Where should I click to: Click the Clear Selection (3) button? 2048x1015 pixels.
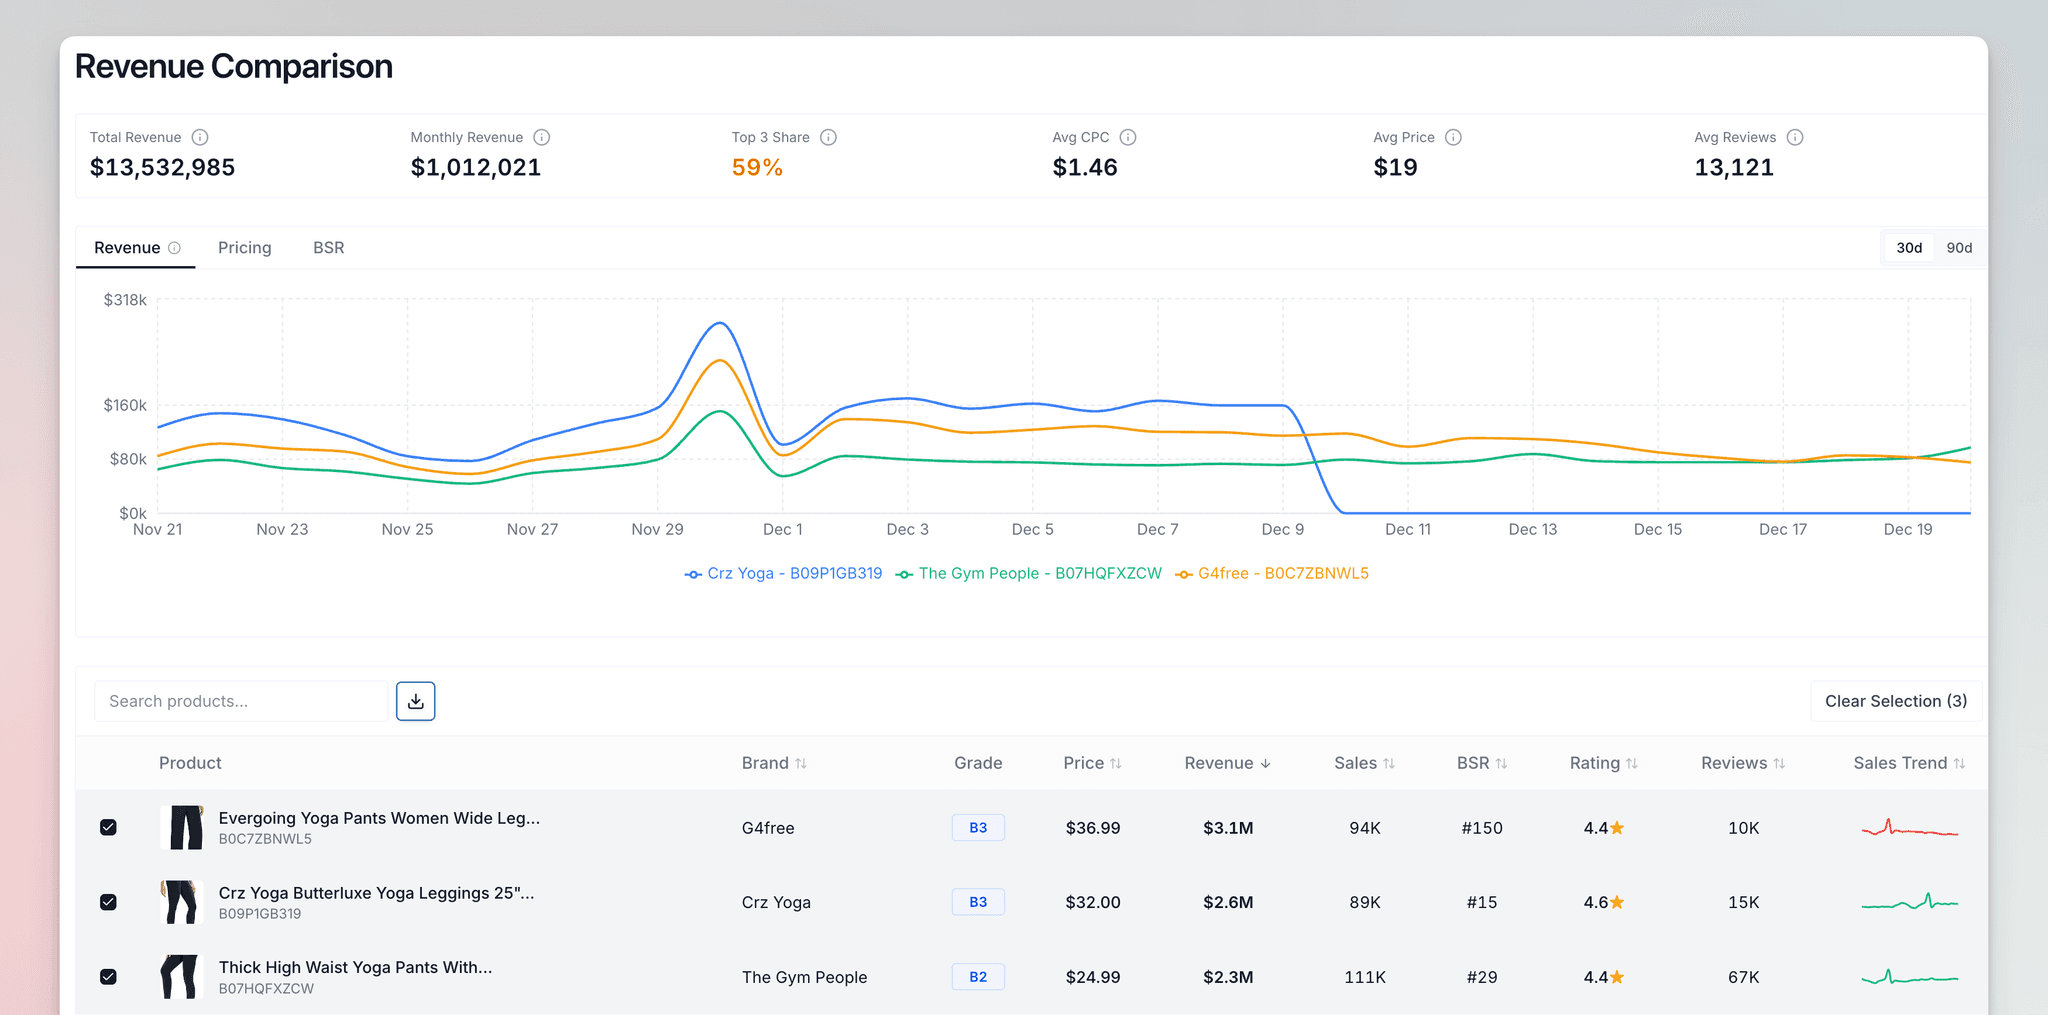coord(1896,701)
